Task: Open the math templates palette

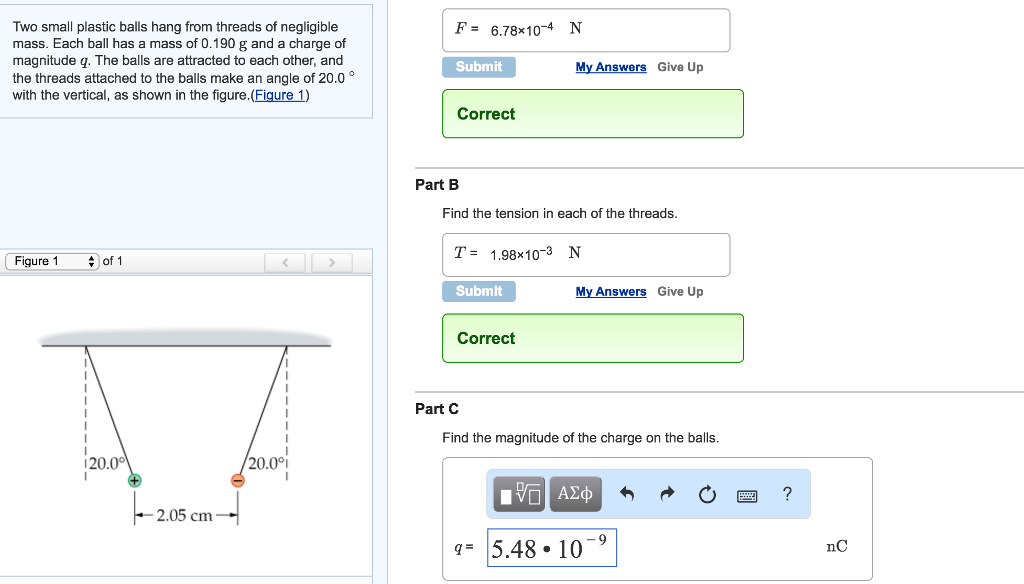Action: [519, 494]
